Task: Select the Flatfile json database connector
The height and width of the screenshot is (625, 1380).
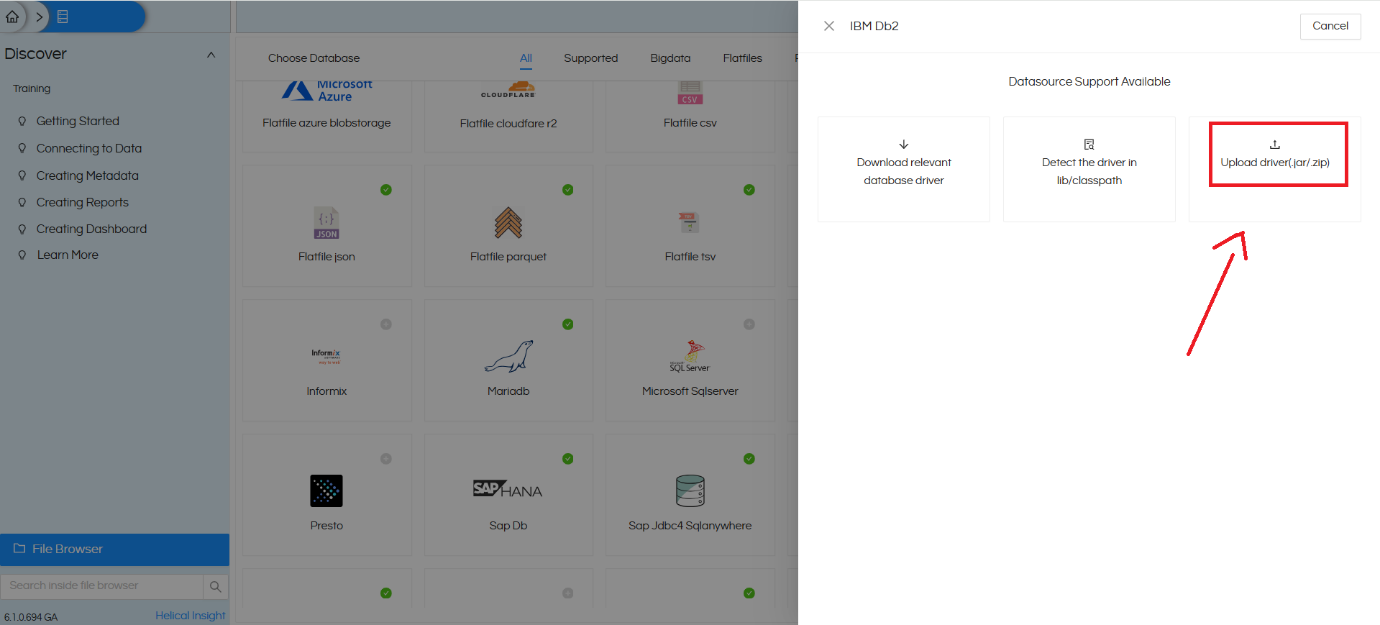Action: click(x=326, y=225)
